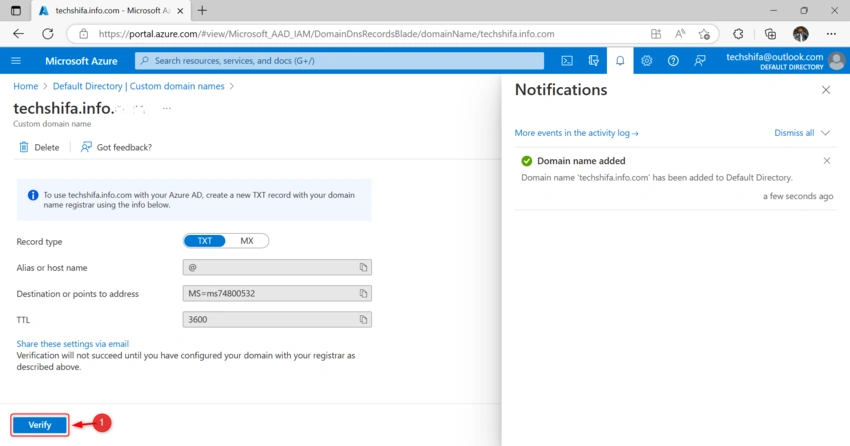Click the Alias or host name field

pos(277,267)
